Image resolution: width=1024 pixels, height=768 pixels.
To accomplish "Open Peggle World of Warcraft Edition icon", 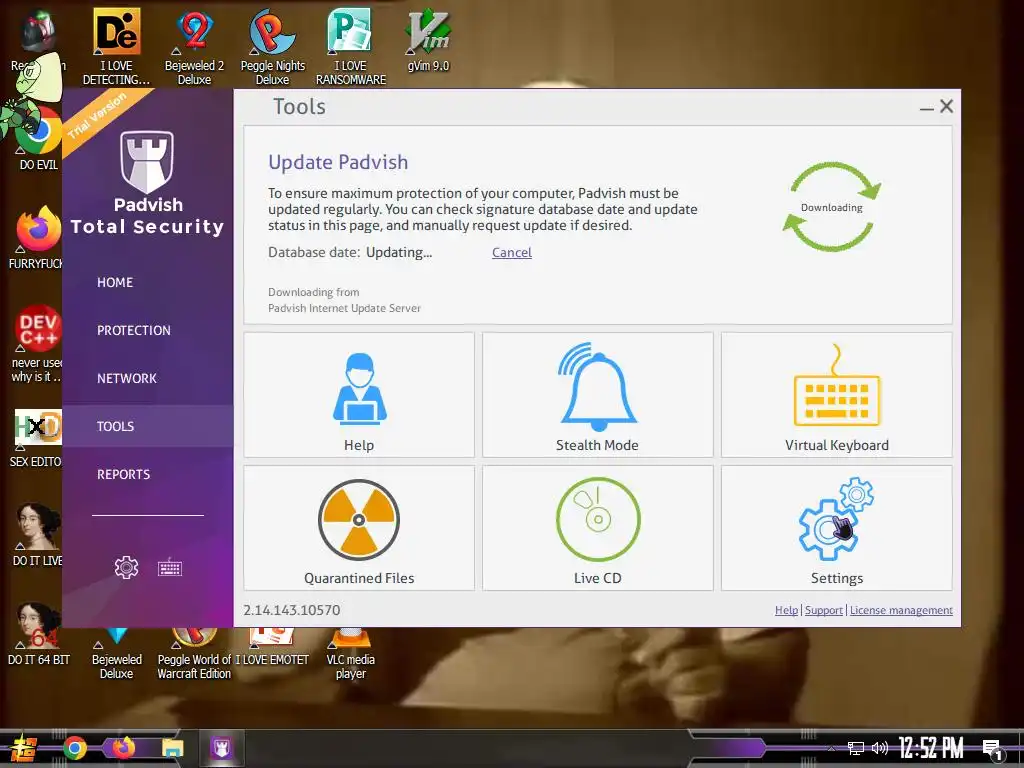I will click(194, 654).
